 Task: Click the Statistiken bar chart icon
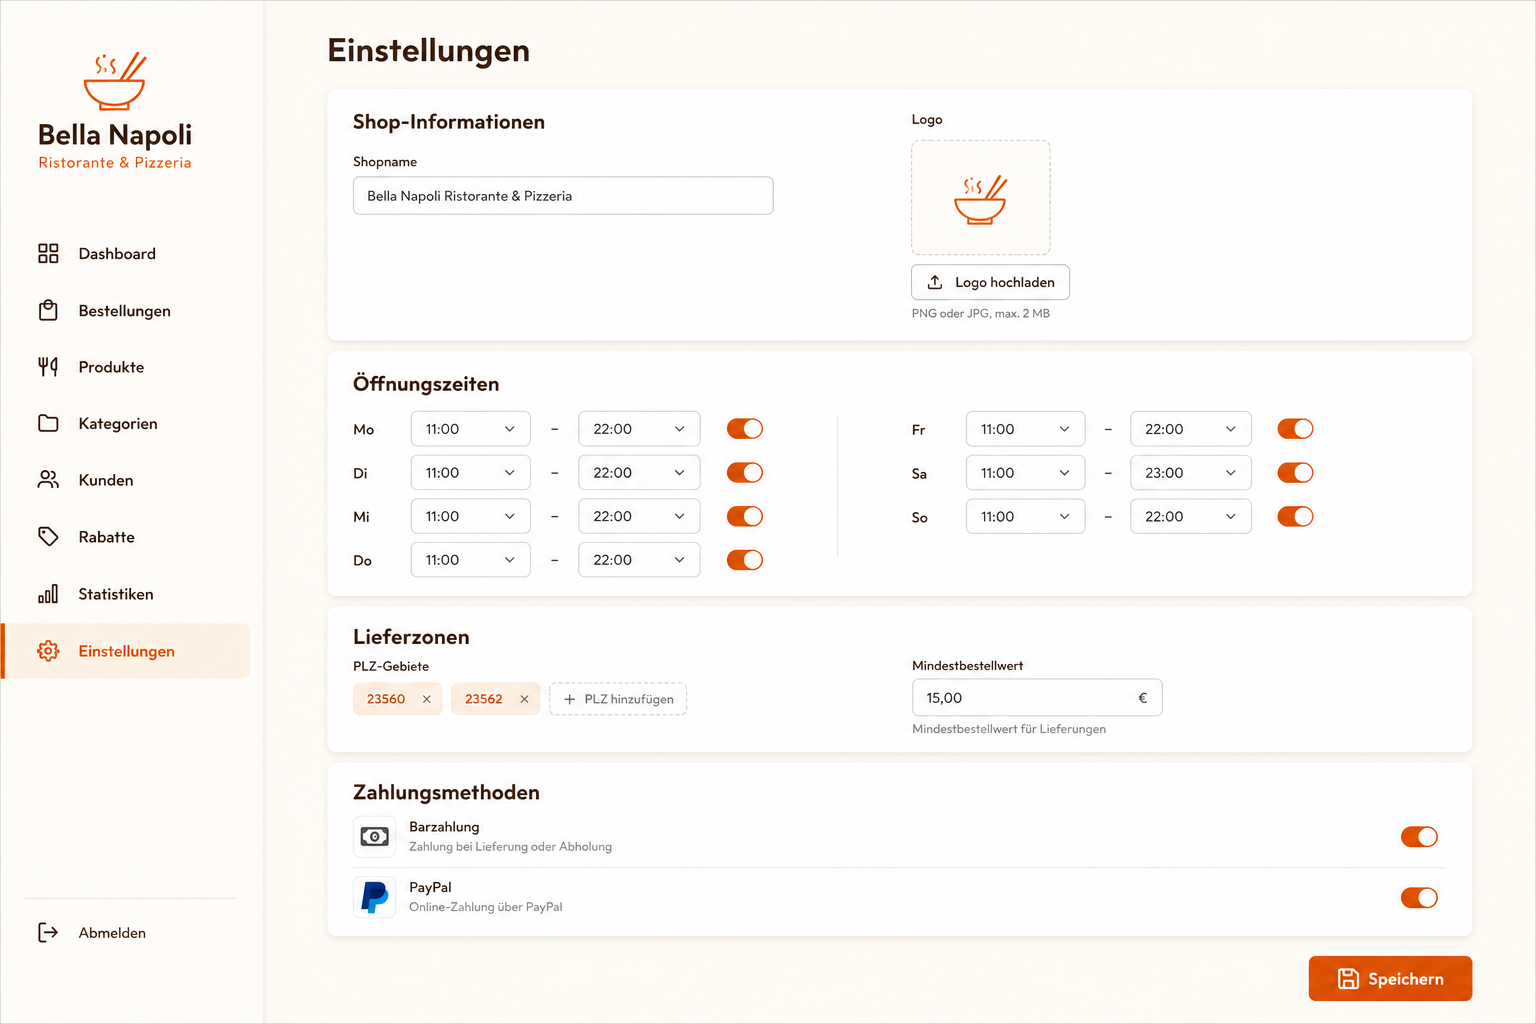(48, 594)
